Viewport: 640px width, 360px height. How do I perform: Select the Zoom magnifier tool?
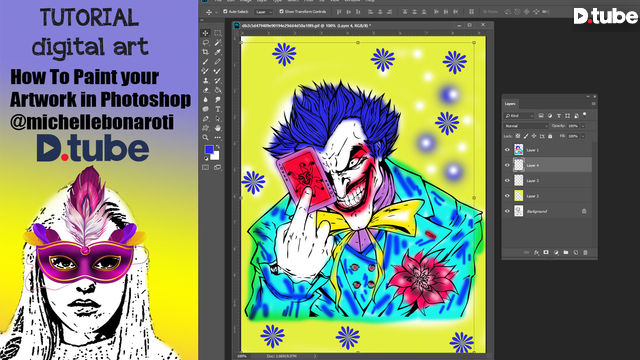pos(205,138)
